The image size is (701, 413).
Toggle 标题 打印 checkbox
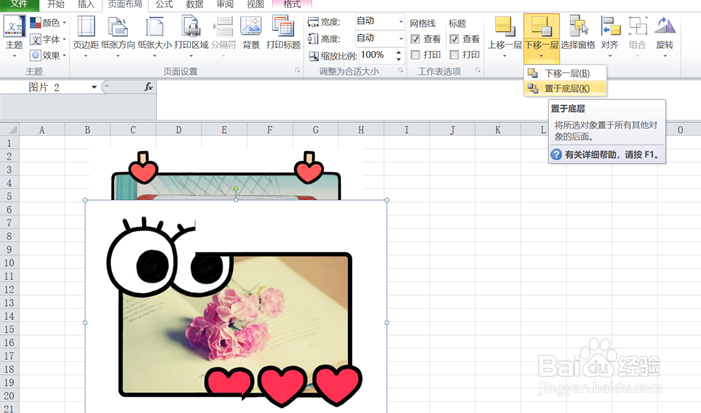[x=454, y=55]
